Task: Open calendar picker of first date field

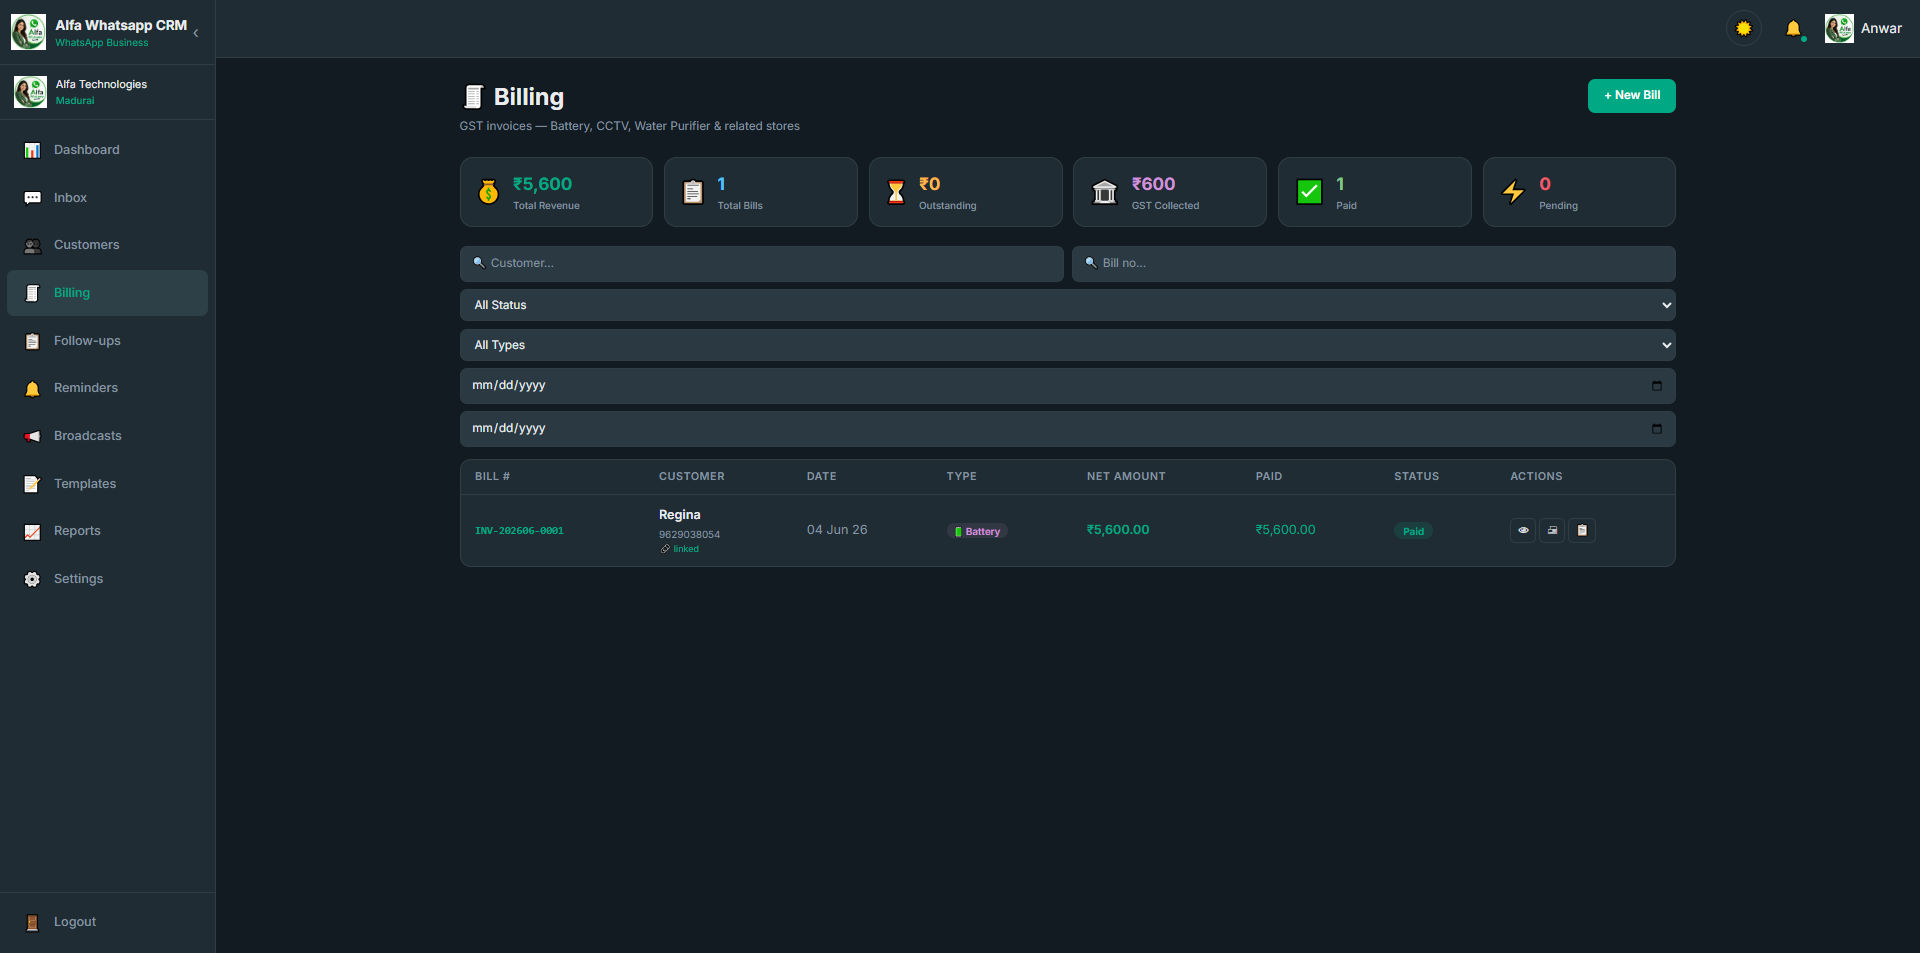Action: click(1657, 386)
